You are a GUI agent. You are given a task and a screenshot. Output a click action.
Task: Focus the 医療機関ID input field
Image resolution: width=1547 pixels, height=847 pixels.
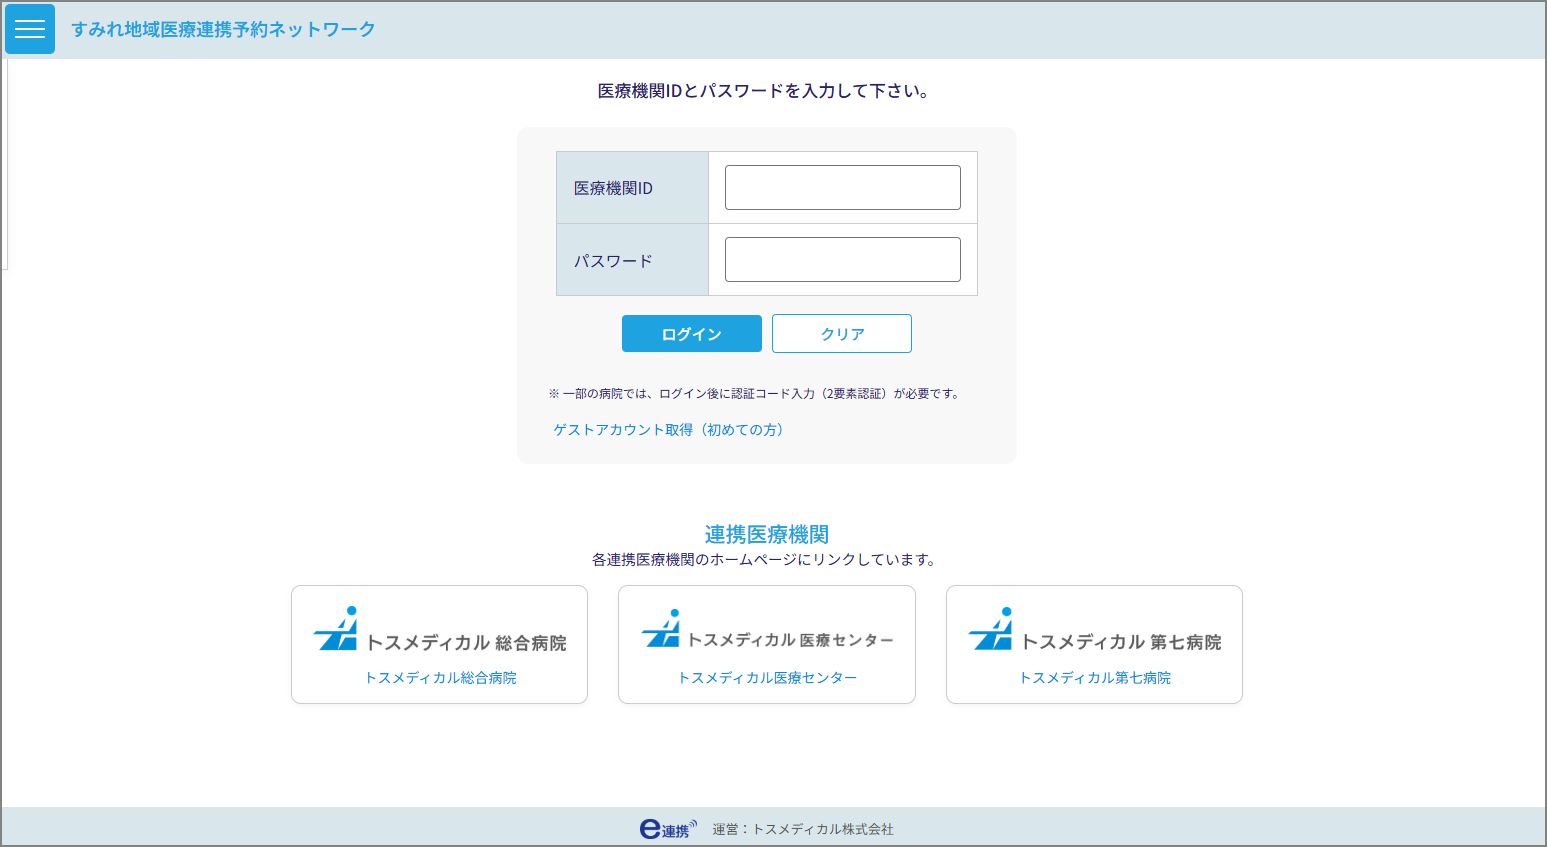point(842,188)
